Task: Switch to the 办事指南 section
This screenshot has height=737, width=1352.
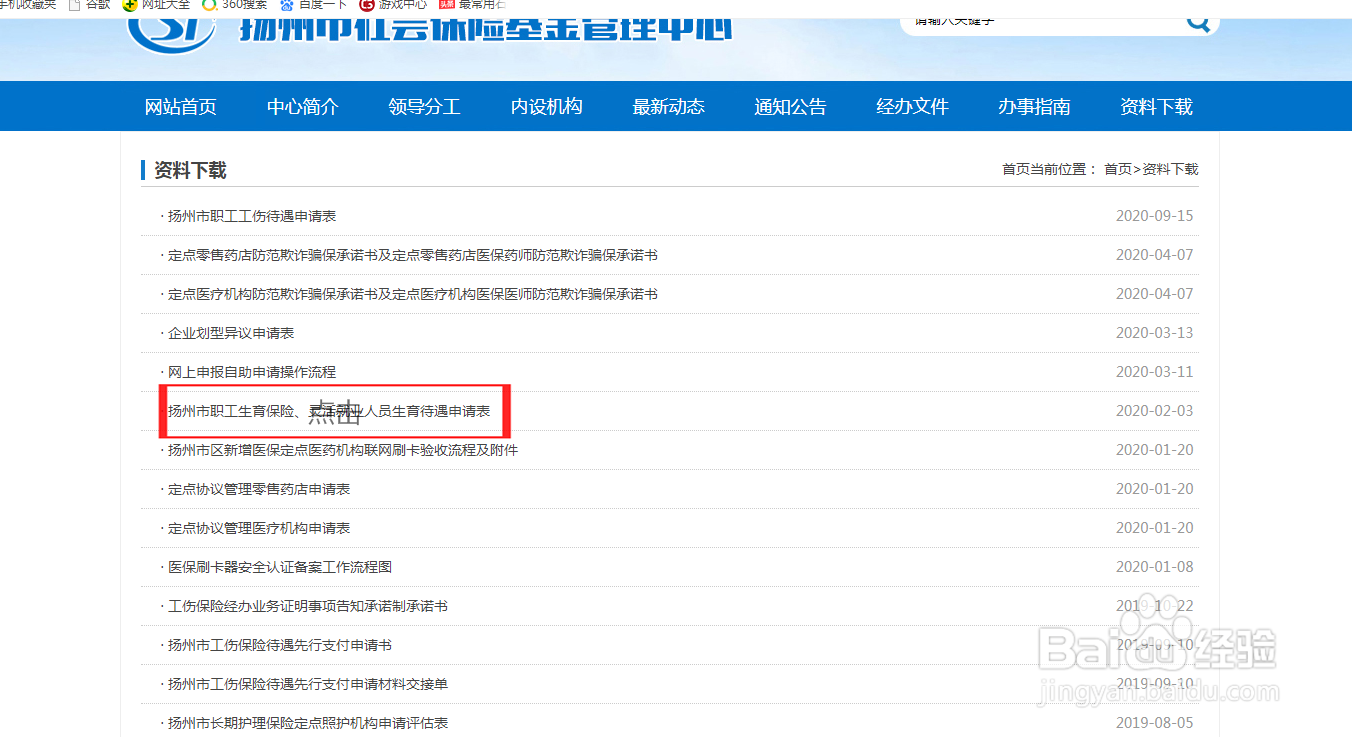Action: pyautogui.click(x=1034, y=106)
